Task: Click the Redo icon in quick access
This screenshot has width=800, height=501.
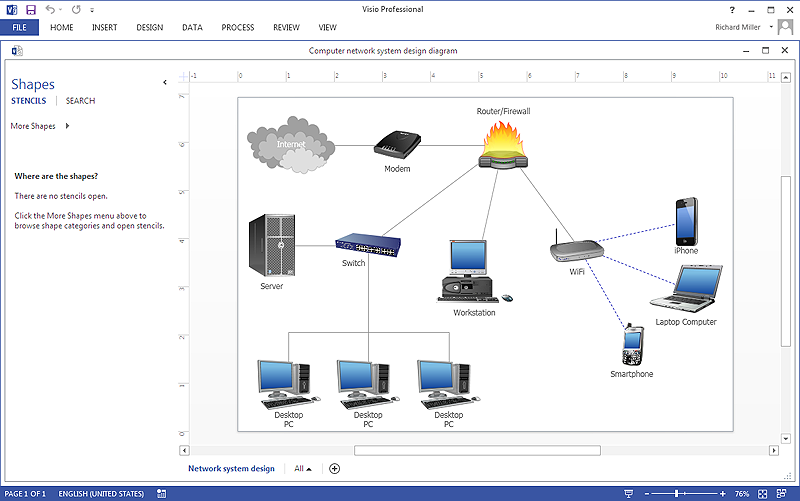Action: (76, 9)
